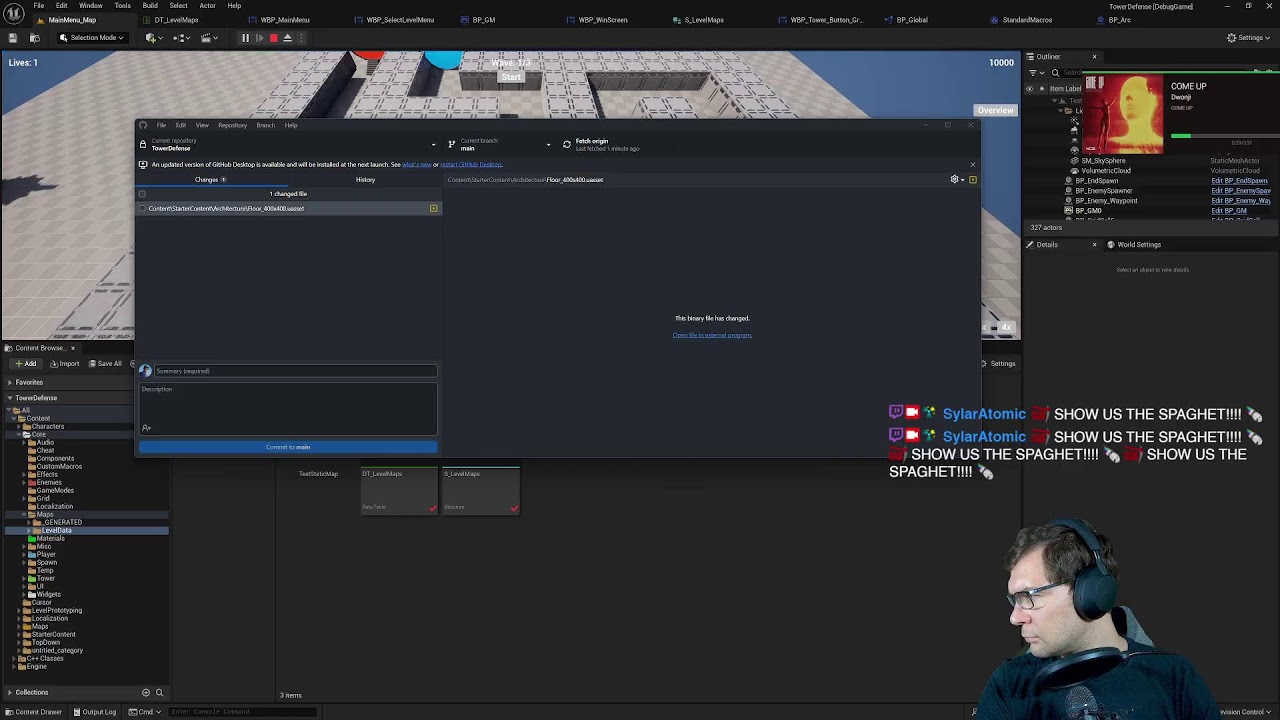Switch to the WBP_SelectLevelMenu tab
The image size is (1280, 720).
(400, 20)
